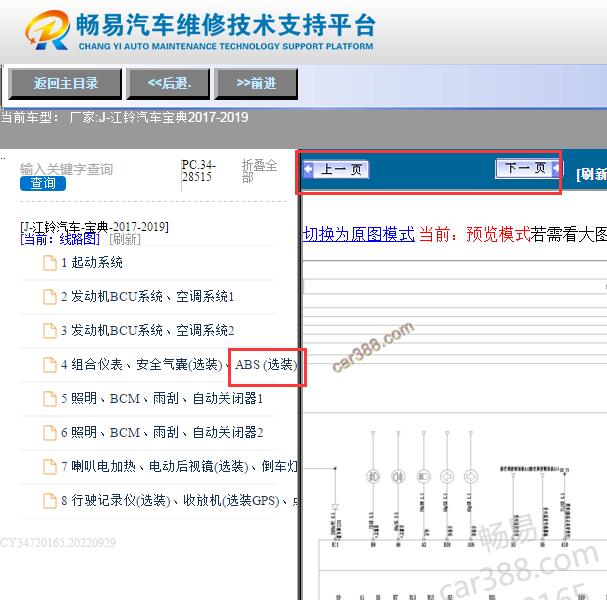Click the 当前：预览模式 status text

[x=474, y=234]
